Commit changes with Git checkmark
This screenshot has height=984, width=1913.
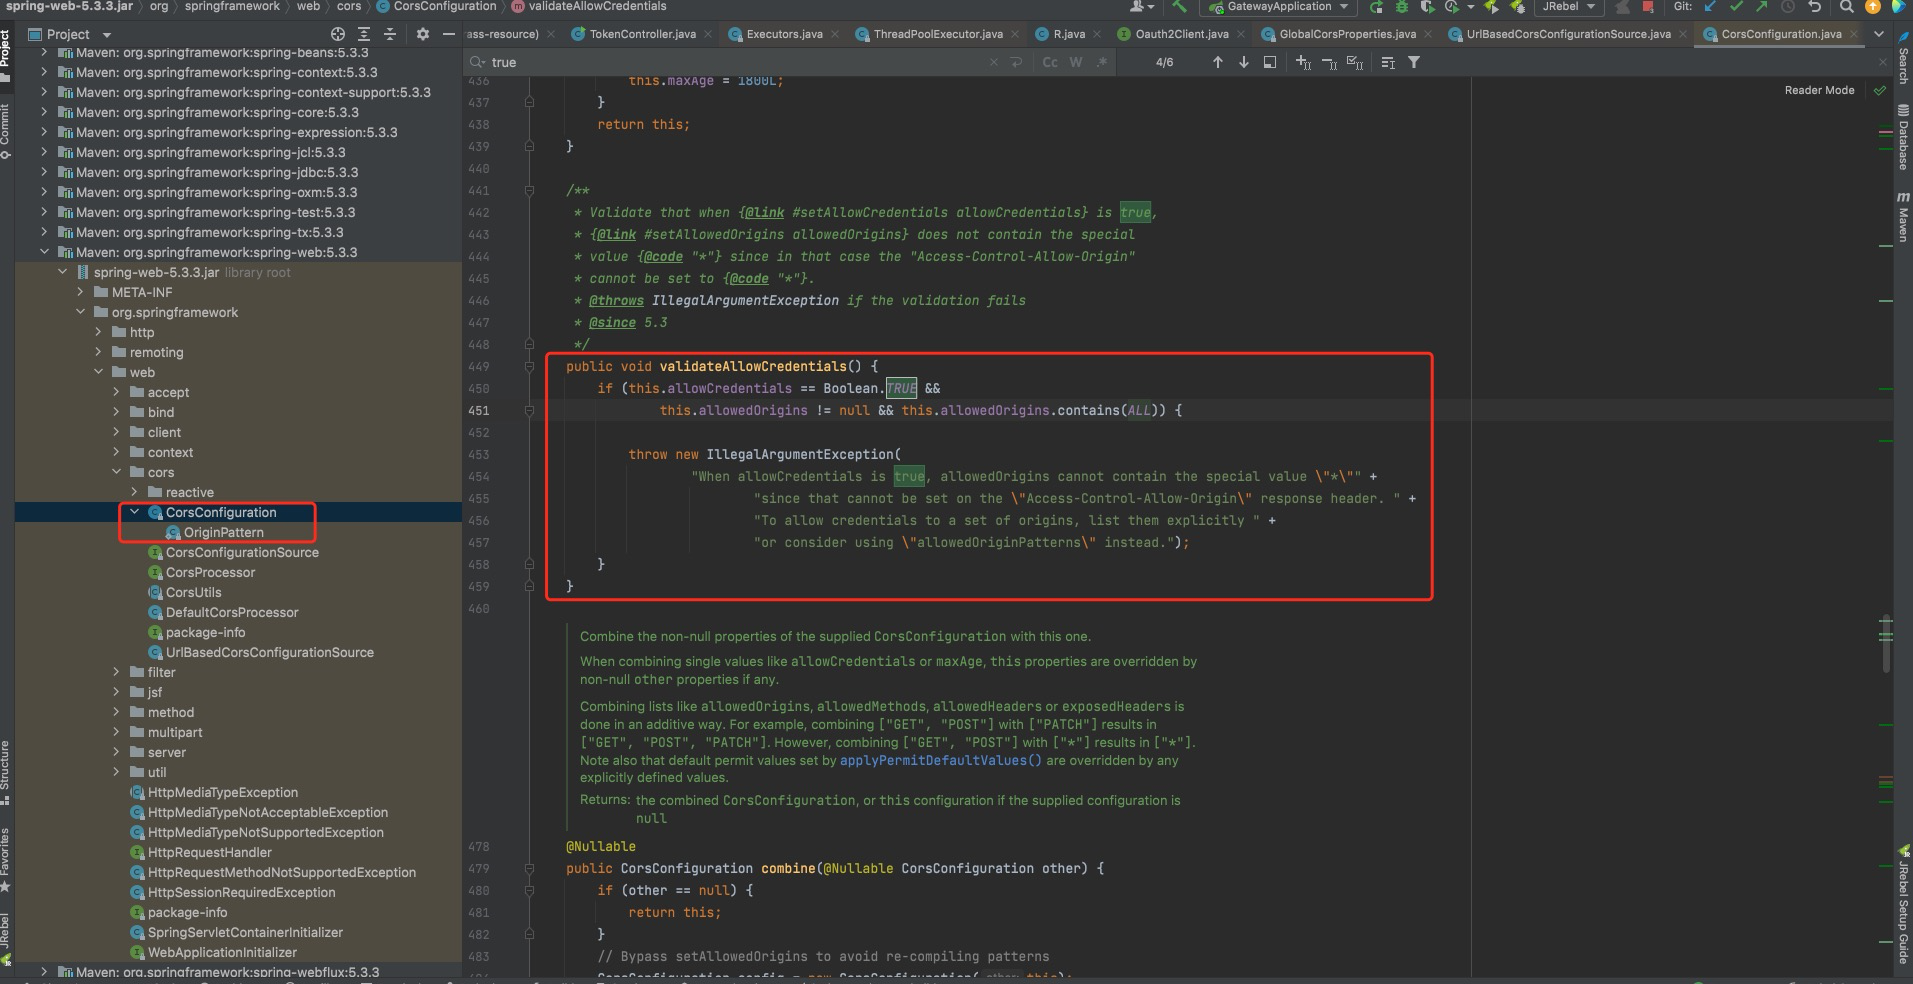[x=1736, y=7]
